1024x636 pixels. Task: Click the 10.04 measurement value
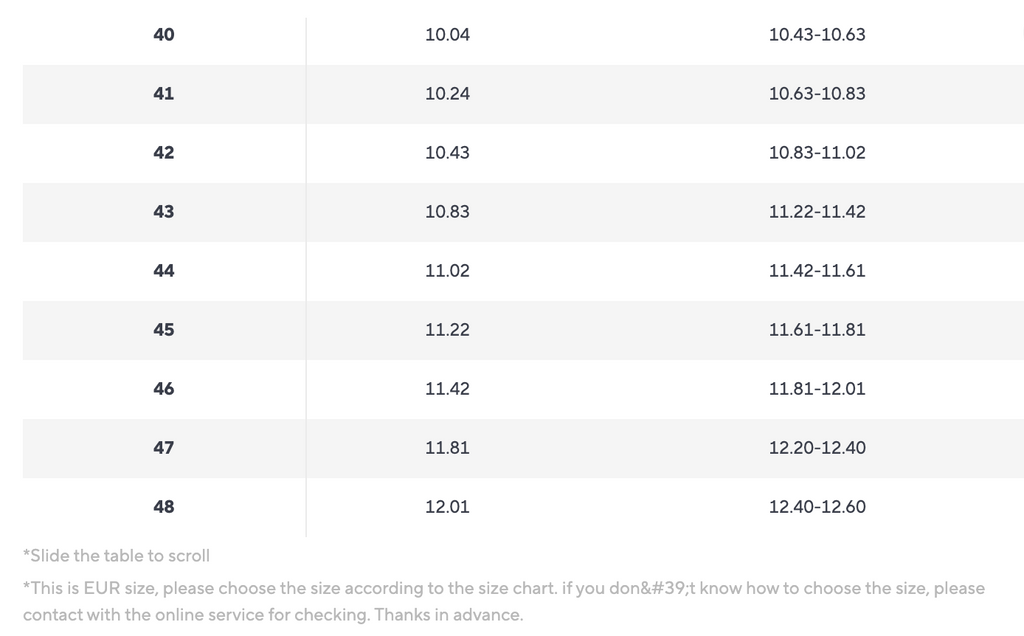click(447, 35)
